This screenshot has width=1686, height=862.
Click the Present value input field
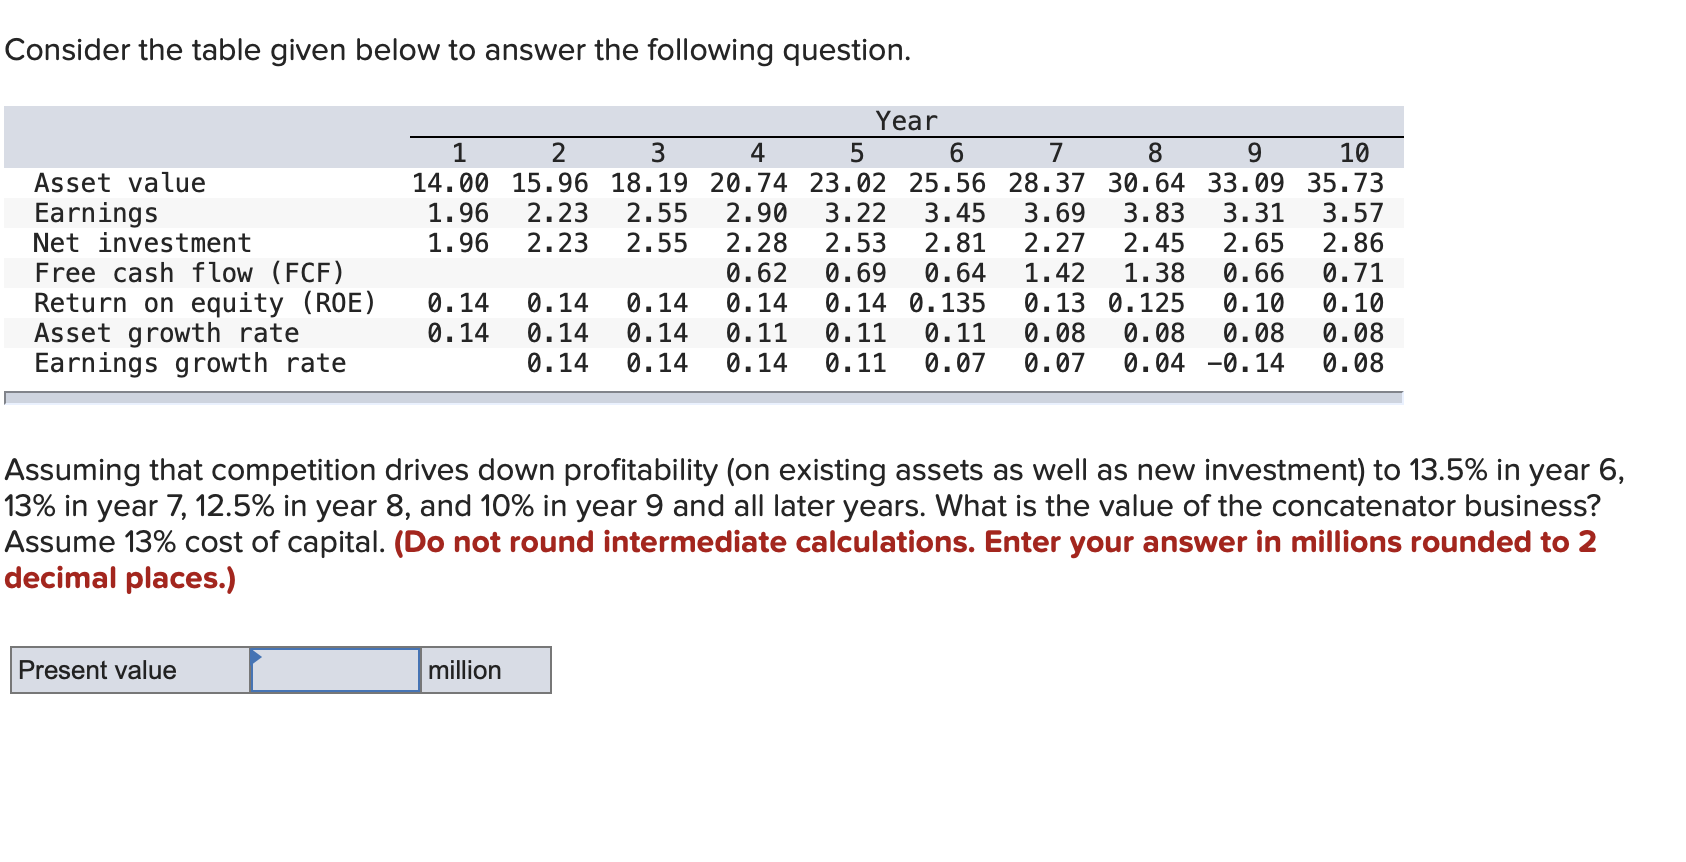[x=334, y=670]
